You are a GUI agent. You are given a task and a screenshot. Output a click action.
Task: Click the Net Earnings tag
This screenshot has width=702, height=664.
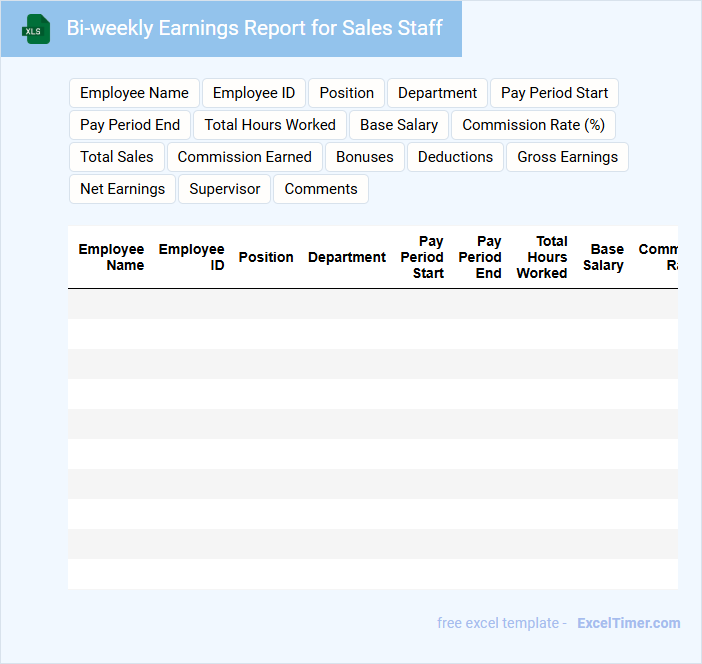pos(122,189)
